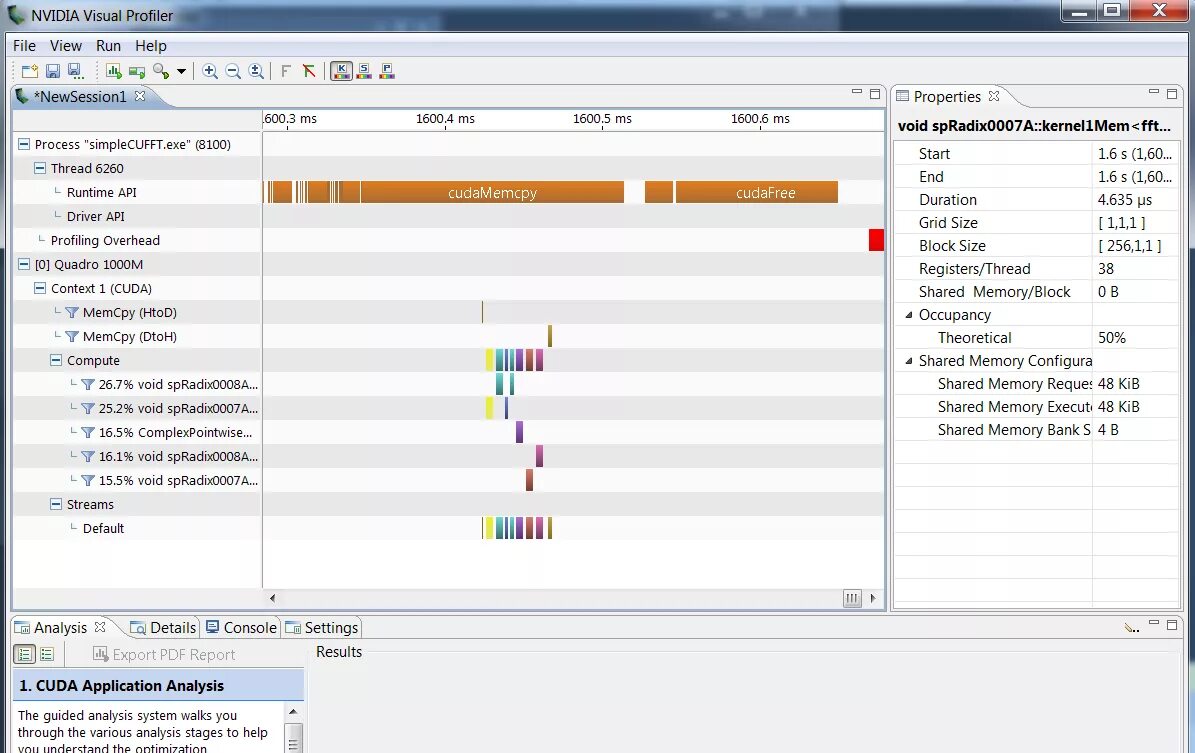Maximize the Properties panel
Image resolution: width=1195 pixels, height=753 pixels.
click(x=1172, y=94)
